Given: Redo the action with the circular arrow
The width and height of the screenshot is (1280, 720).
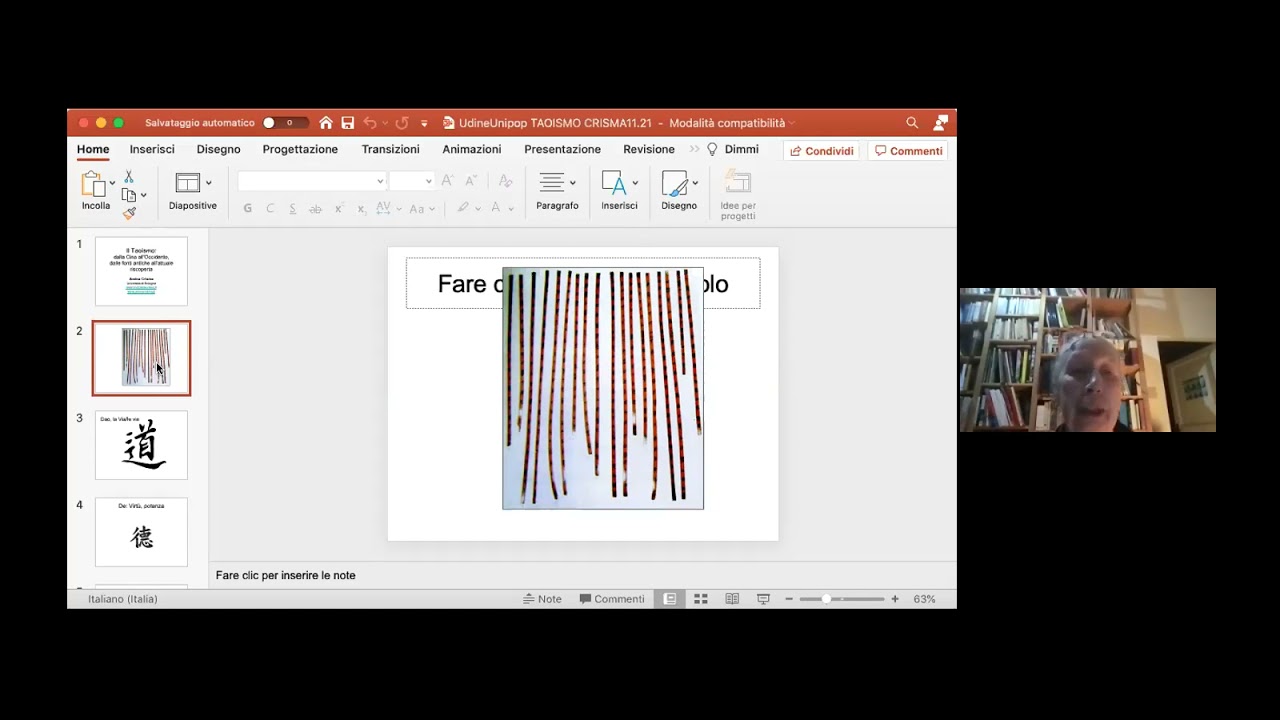Looking at the screenshot, I should pyautogui.click(x=402, y=123).
